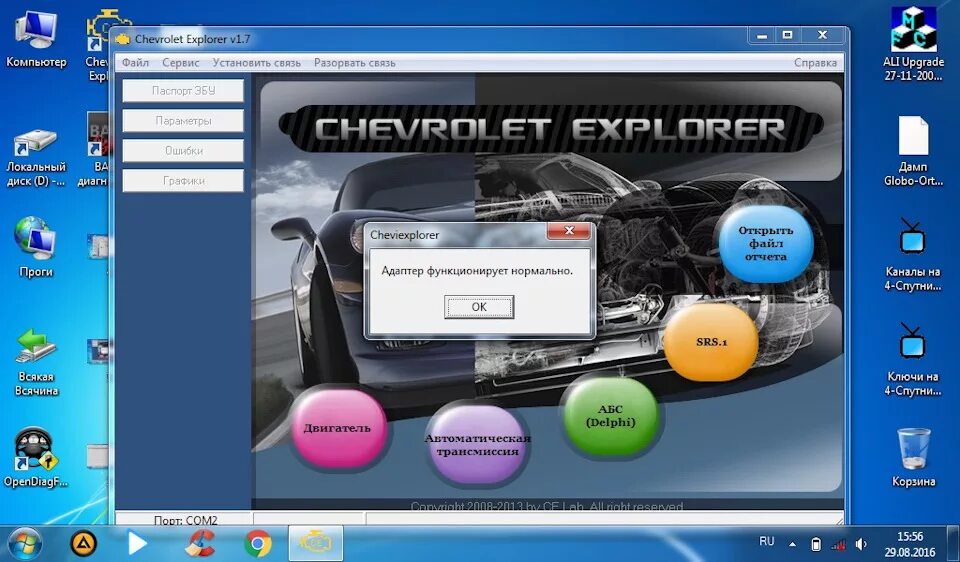Image resolution: width=960 pixels, height=562 pixels.
Task: Select the Каналы на 4-Спутни desktop icon
Action: click(913, 255)
